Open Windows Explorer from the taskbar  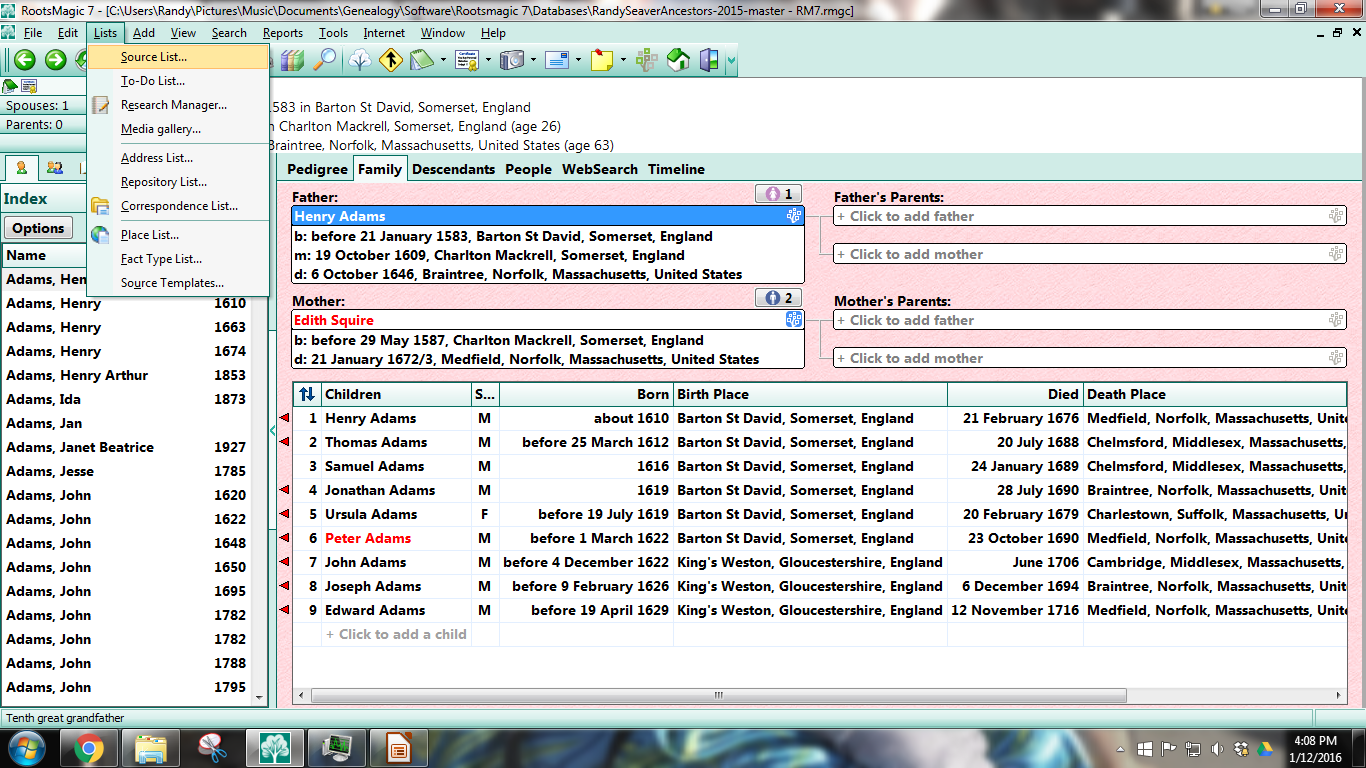(150, 748)
